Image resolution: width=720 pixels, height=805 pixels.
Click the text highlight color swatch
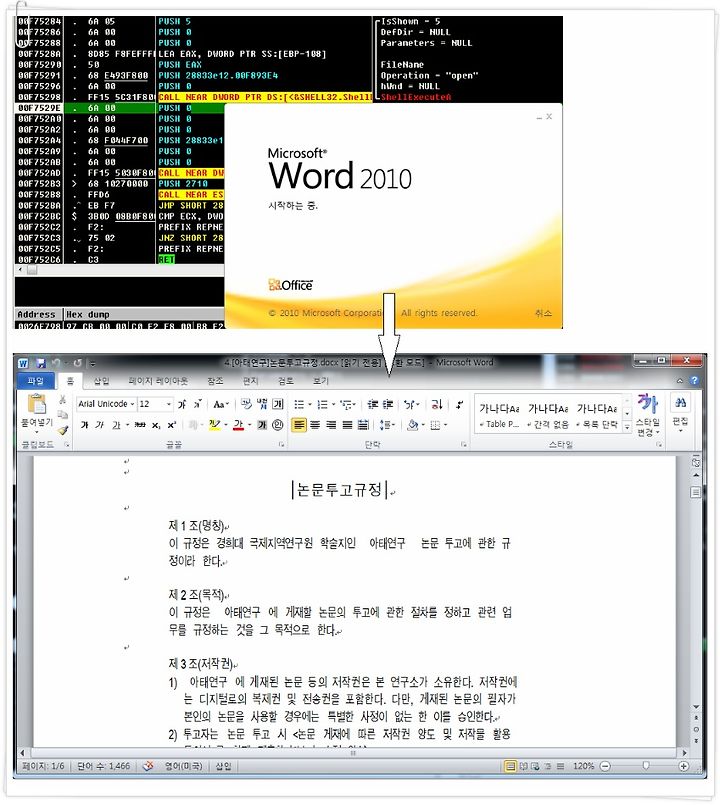215,425
